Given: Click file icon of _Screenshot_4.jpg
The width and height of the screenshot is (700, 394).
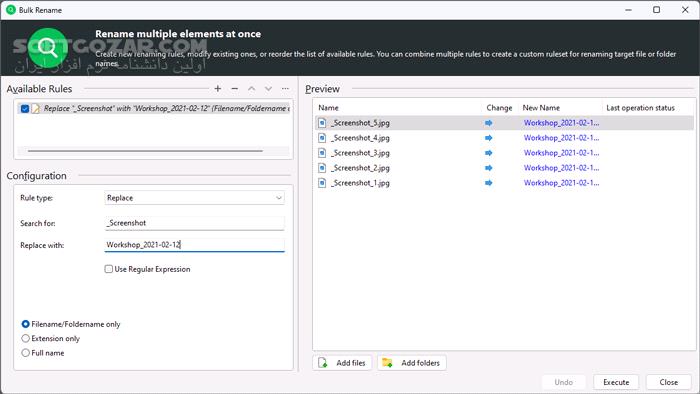Looking at the screenshot, I should (322, 138).
